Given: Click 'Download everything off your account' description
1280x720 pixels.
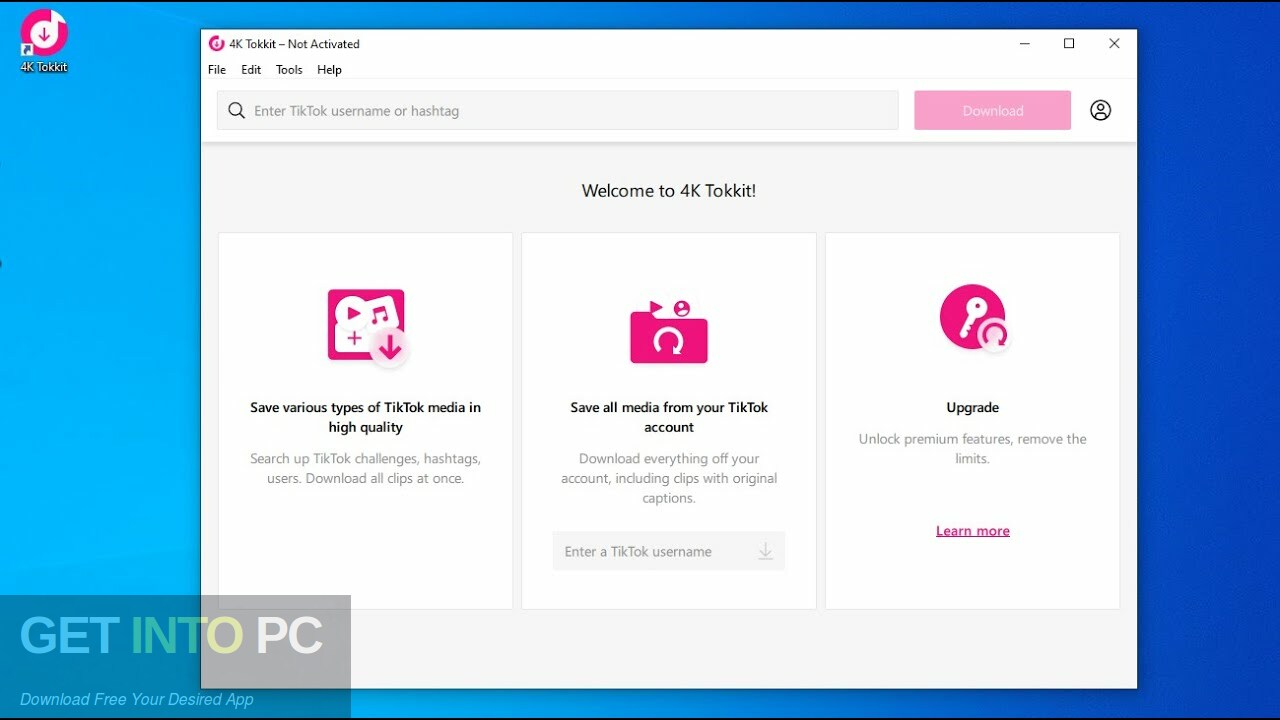Looking at the screenshot, I should tap(669, 478).
